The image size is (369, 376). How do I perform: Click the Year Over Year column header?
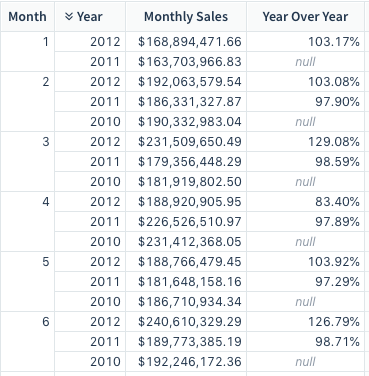pyautogui.click(x=305, y=17)
